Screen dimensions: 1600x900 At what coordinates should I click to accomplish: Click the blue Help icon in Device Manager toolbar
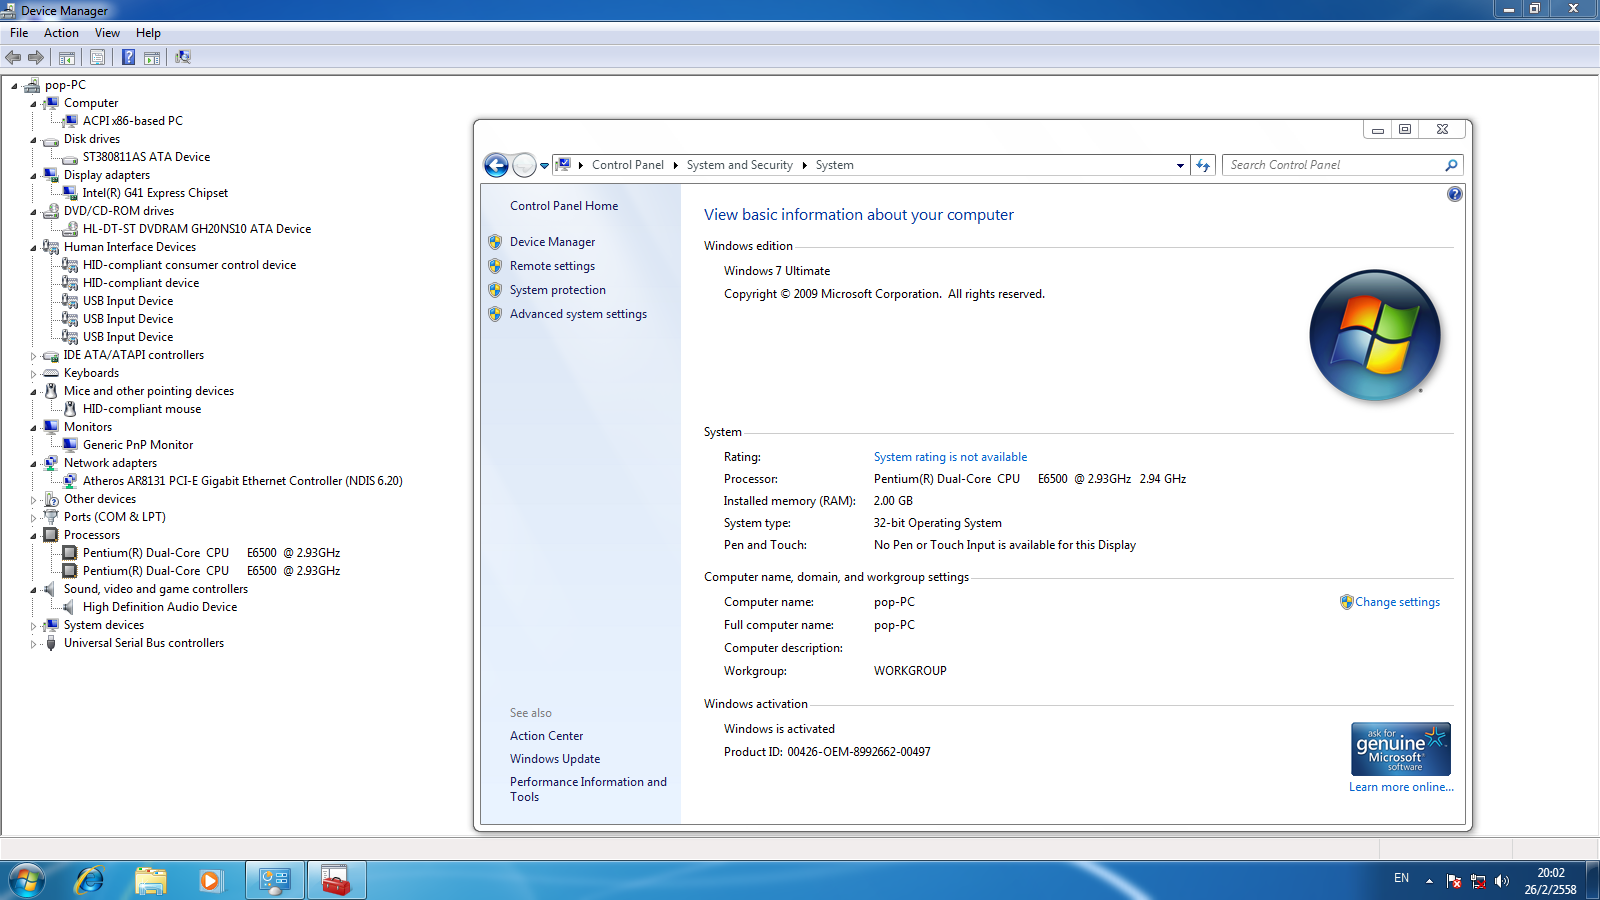point(128,57)
